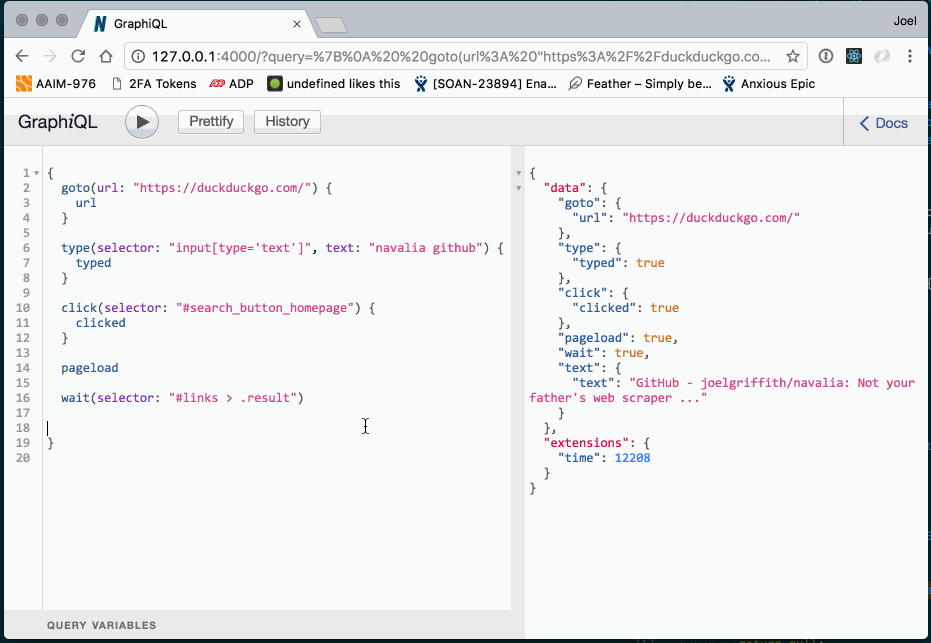The height and width of the screenshot is (643, 931).
Task: Place cursor on empty line 18 in editor
Action: pyautogui.click(x=276, y=428)
